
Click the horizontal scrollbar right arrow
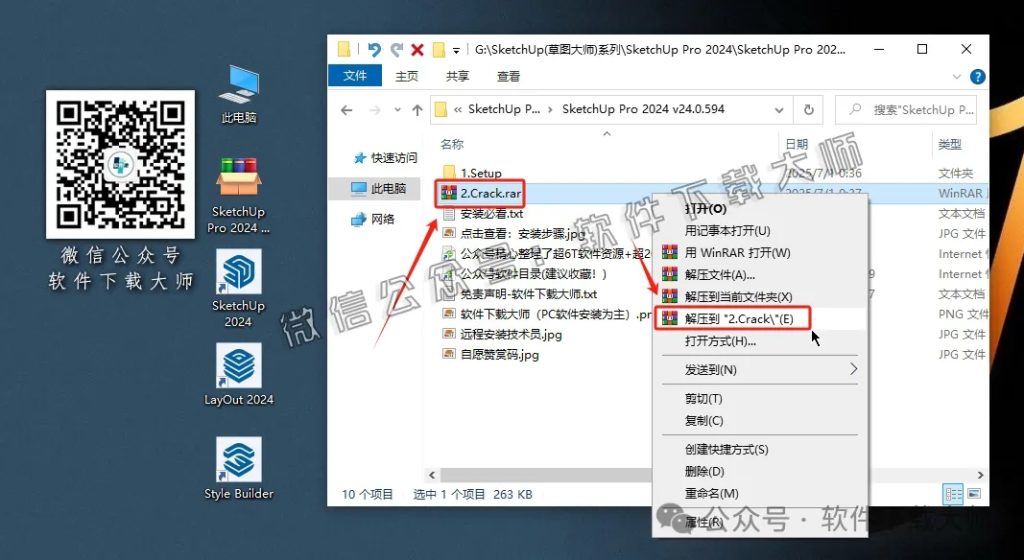[x=980, y=475]
